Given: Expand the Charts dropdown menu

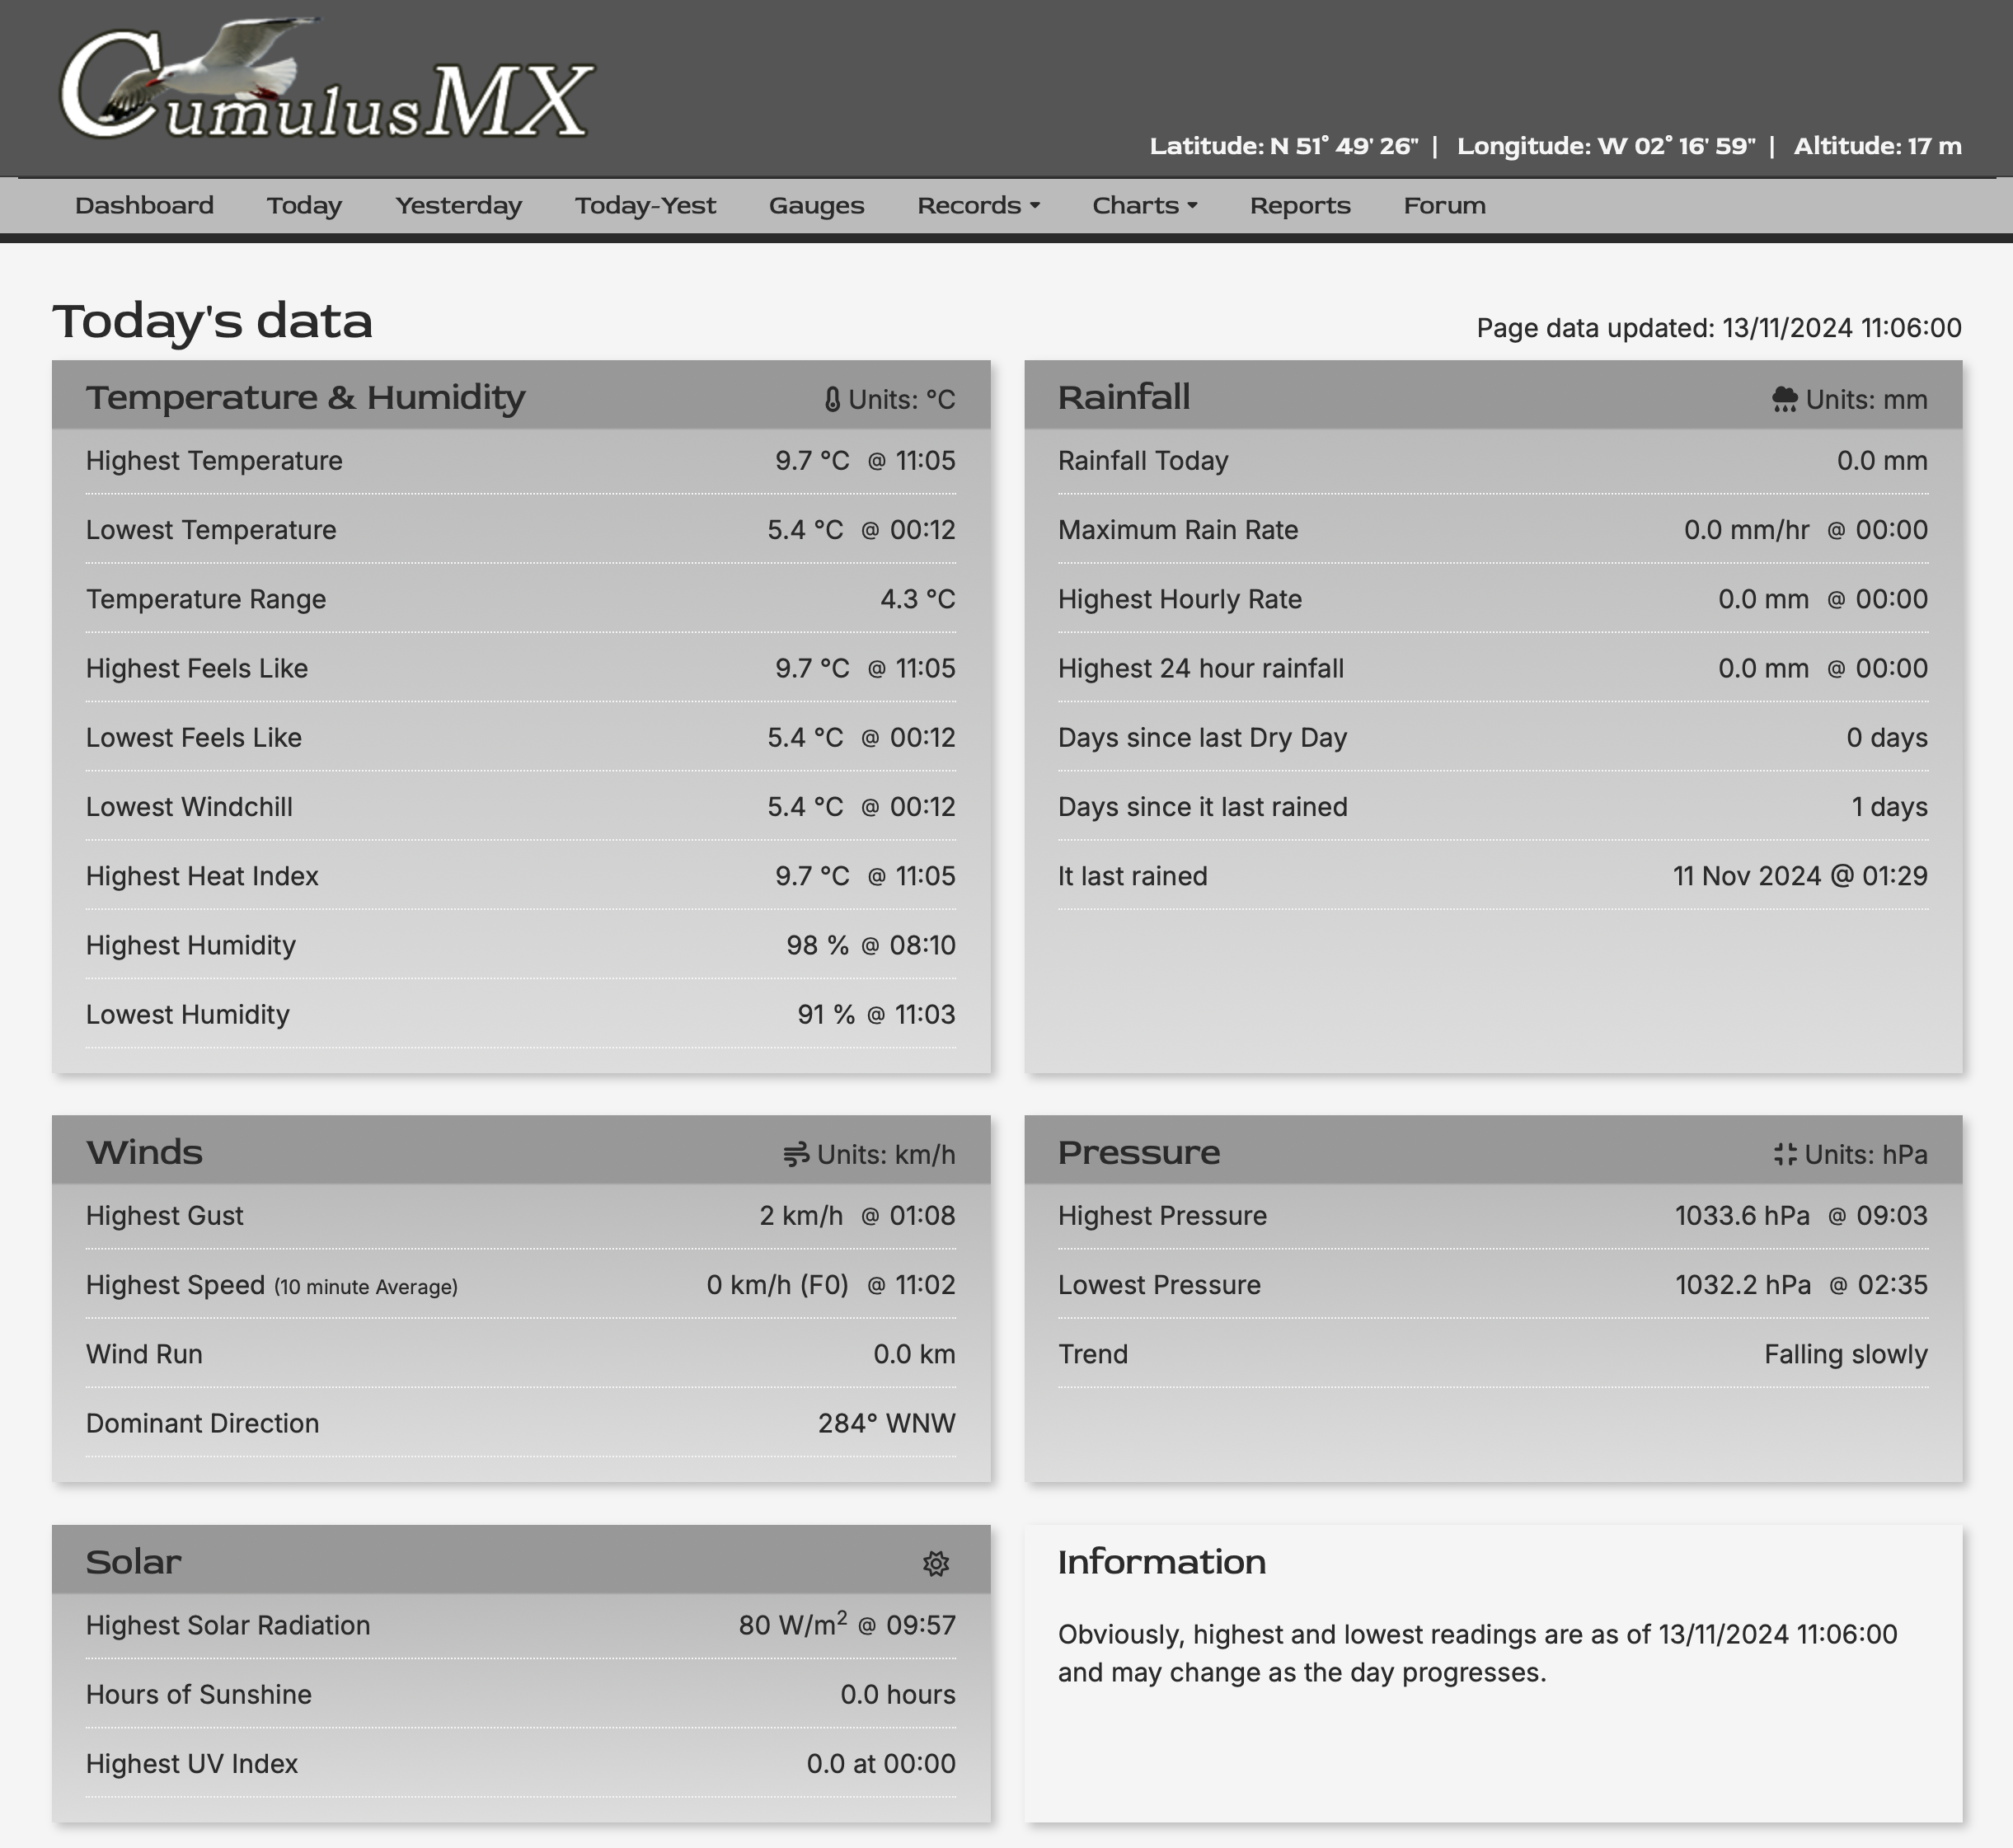Looking at the screenshot, I should point(1135,206).
